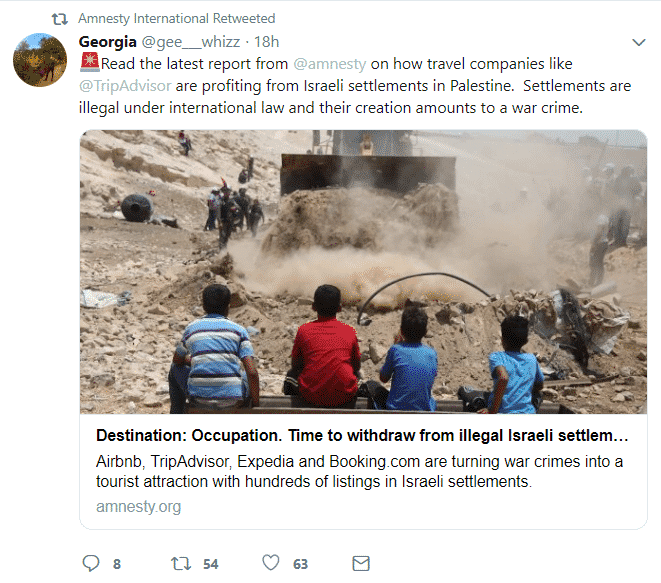Open the 18h timestamp link
661x583 pixels.
[x=266, y=42]
